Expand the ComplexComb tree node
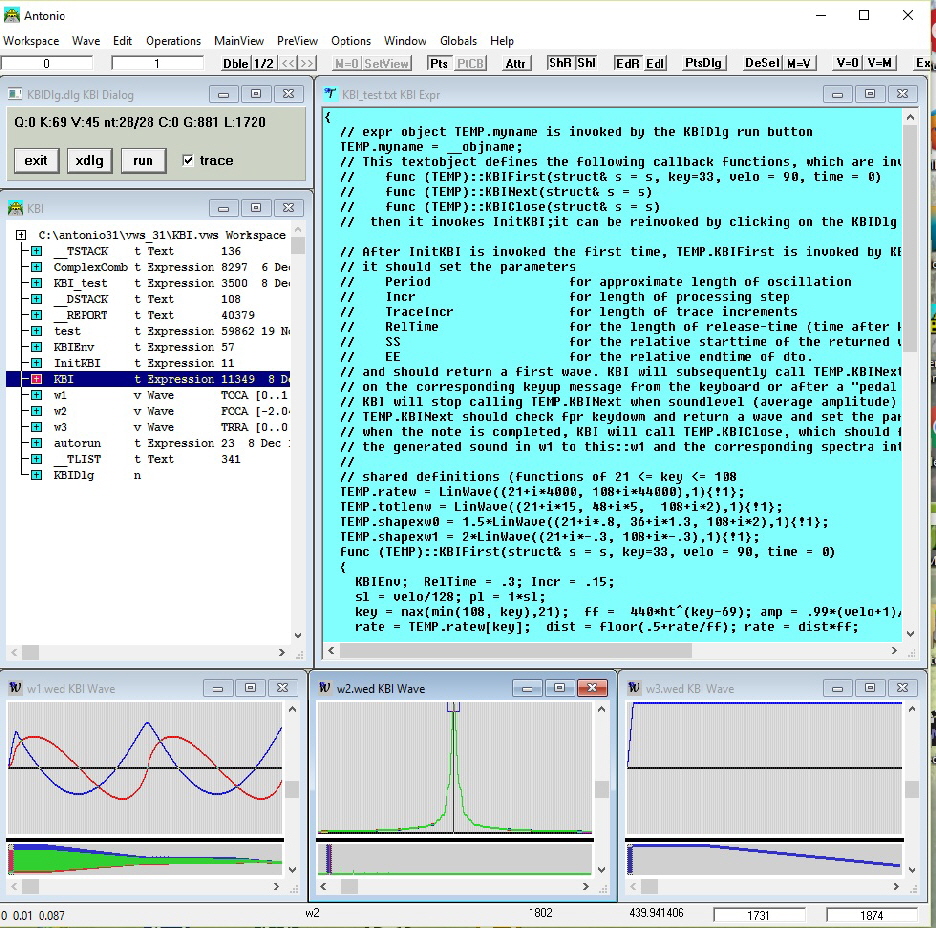Image resolution: width=936 pixels, height=928 pixels. click(x=37, y=267)
